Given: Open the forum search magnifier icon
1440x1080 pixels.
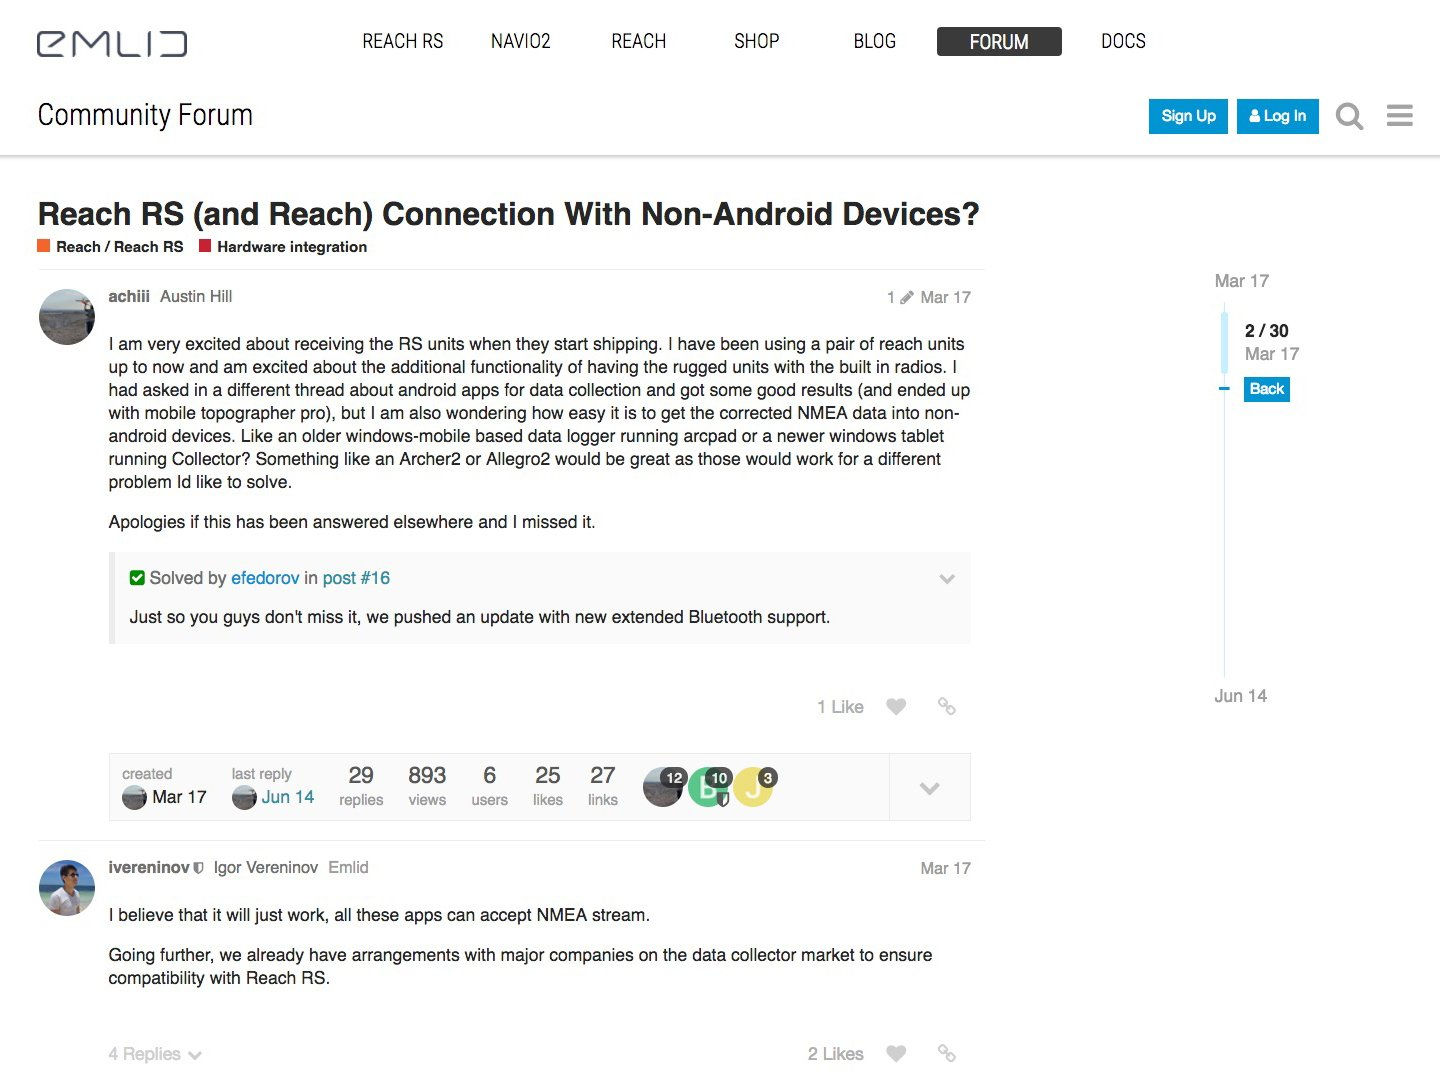Looking at the screenshot, I should coord(1349,116).
